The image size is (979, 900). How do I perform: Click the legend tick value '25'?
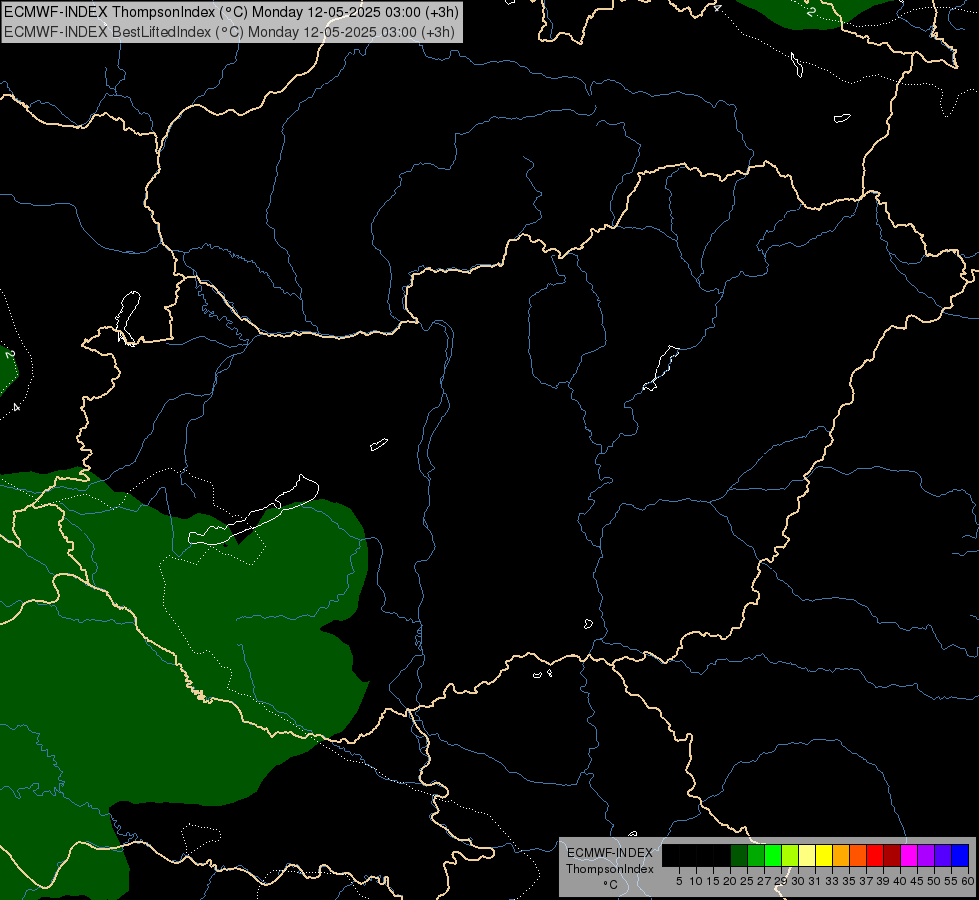click(x=747, y=881)
